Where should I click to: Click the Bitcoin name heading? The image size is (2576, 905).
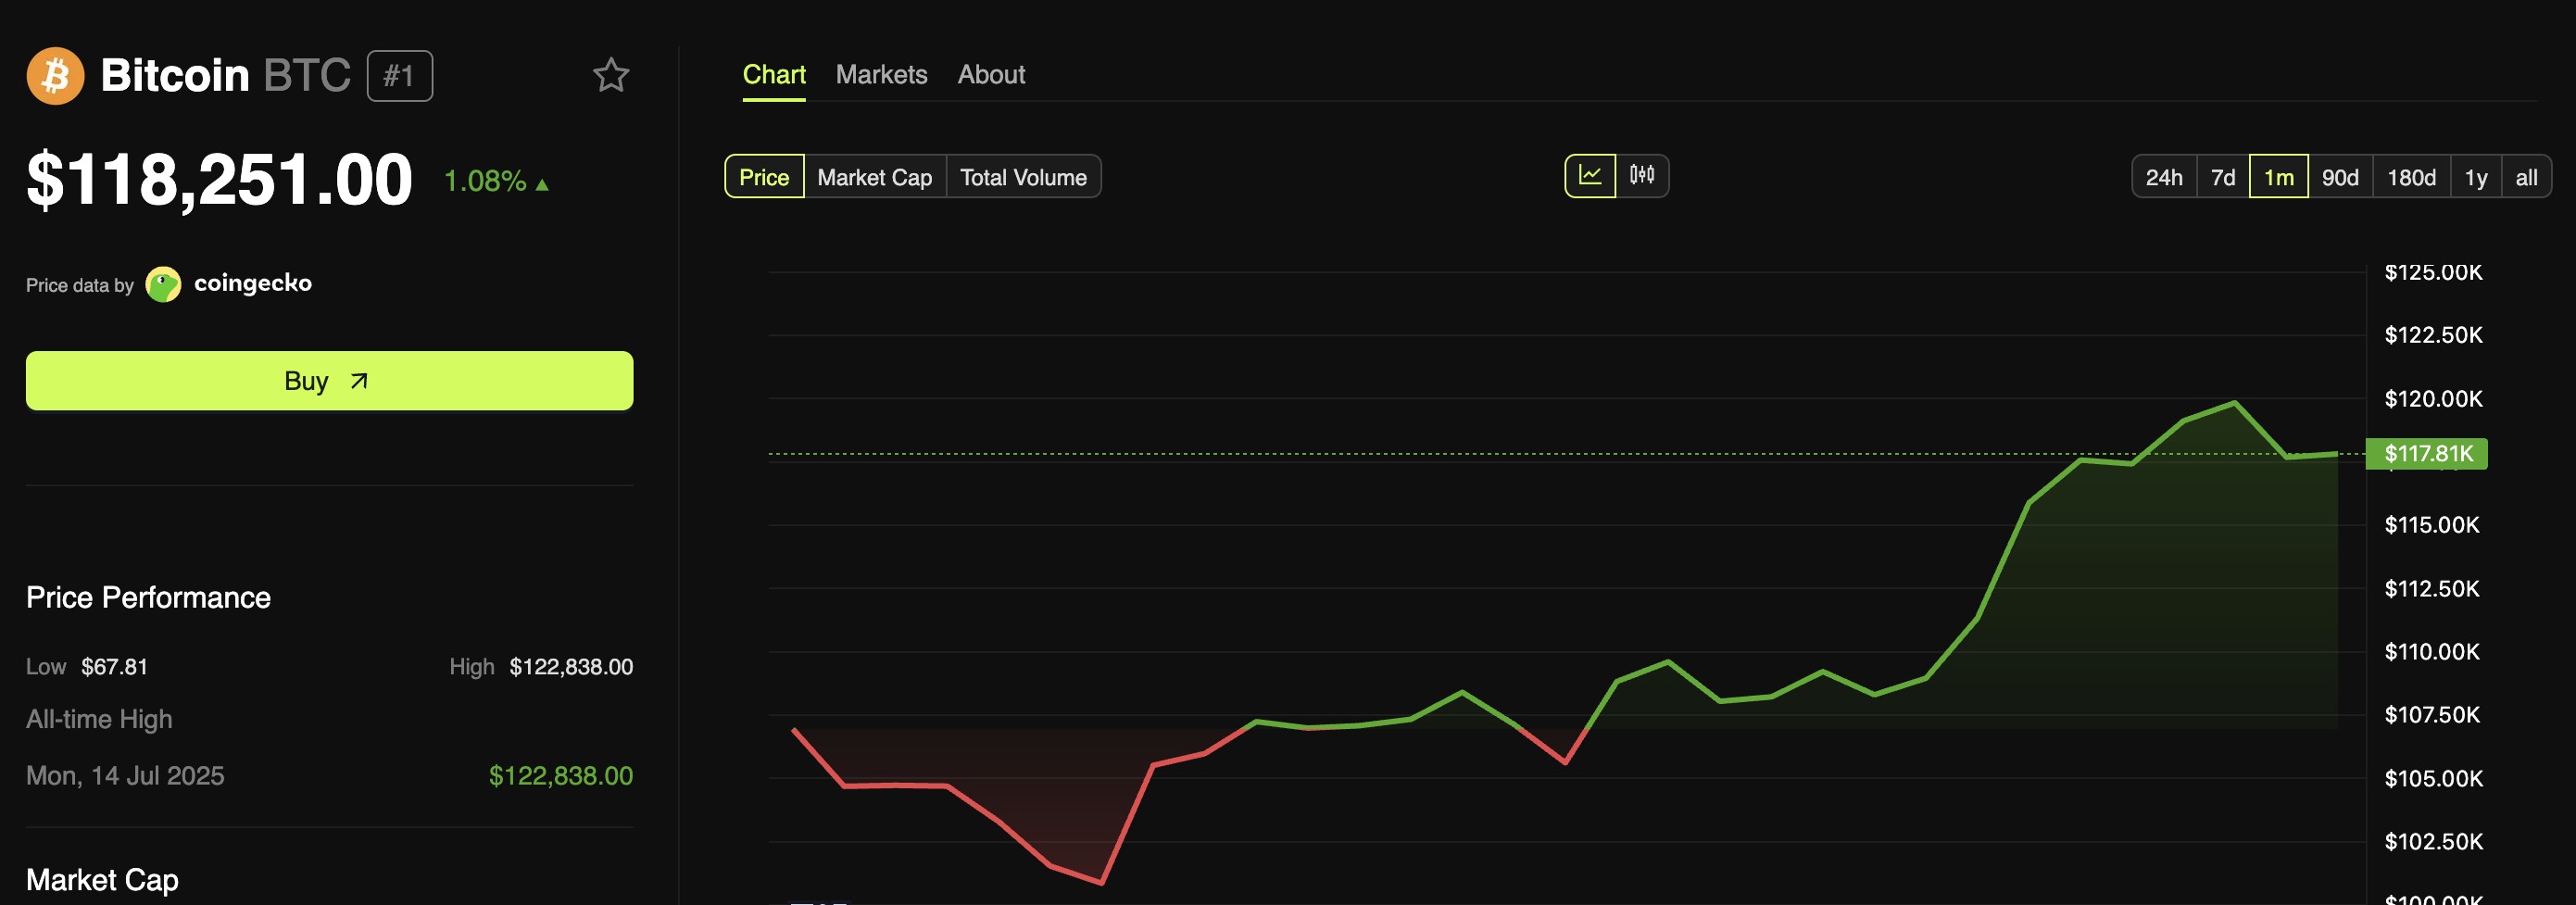(175, 76)
